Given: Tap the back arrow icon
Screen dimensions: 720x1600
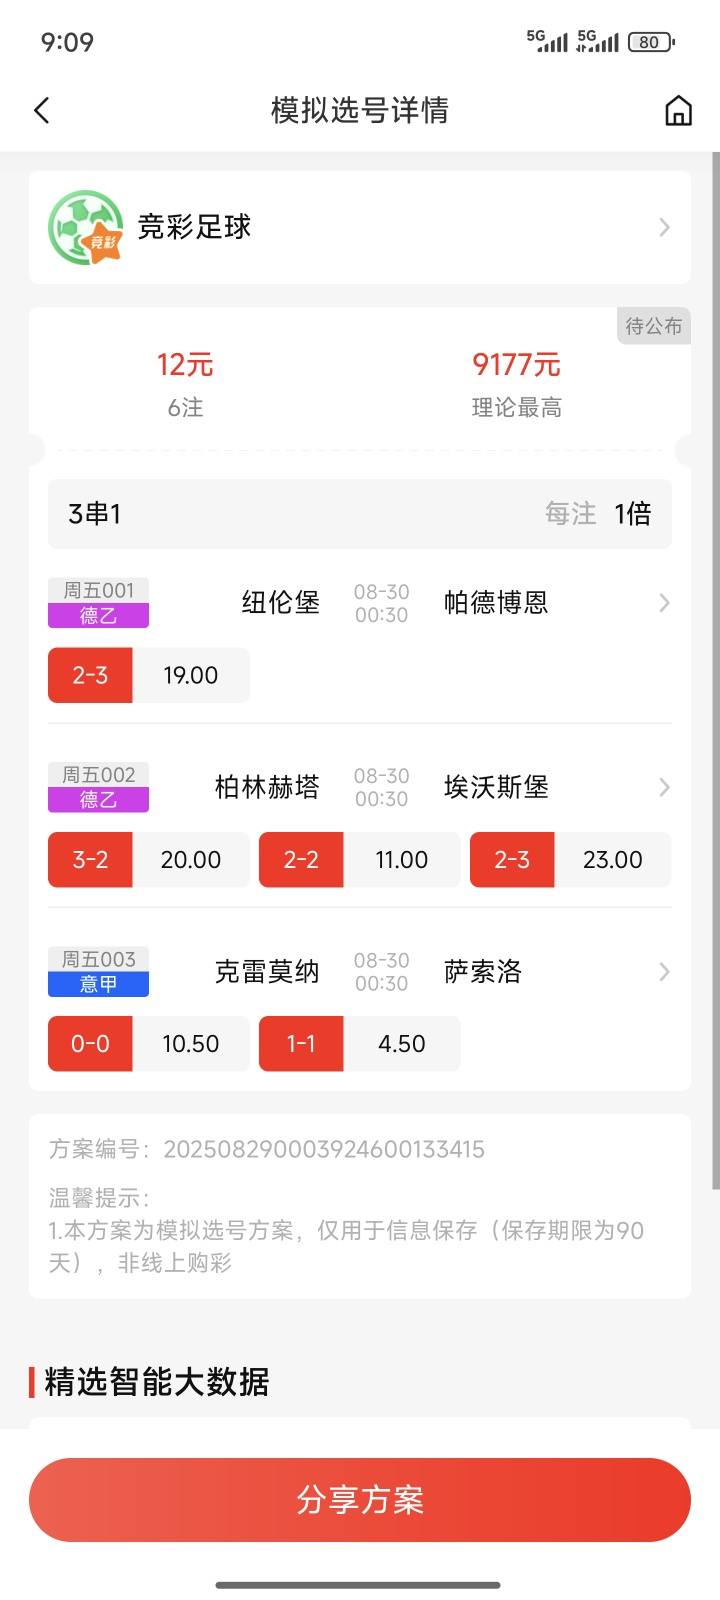Looking at the screenshot, I should [41, 110].
